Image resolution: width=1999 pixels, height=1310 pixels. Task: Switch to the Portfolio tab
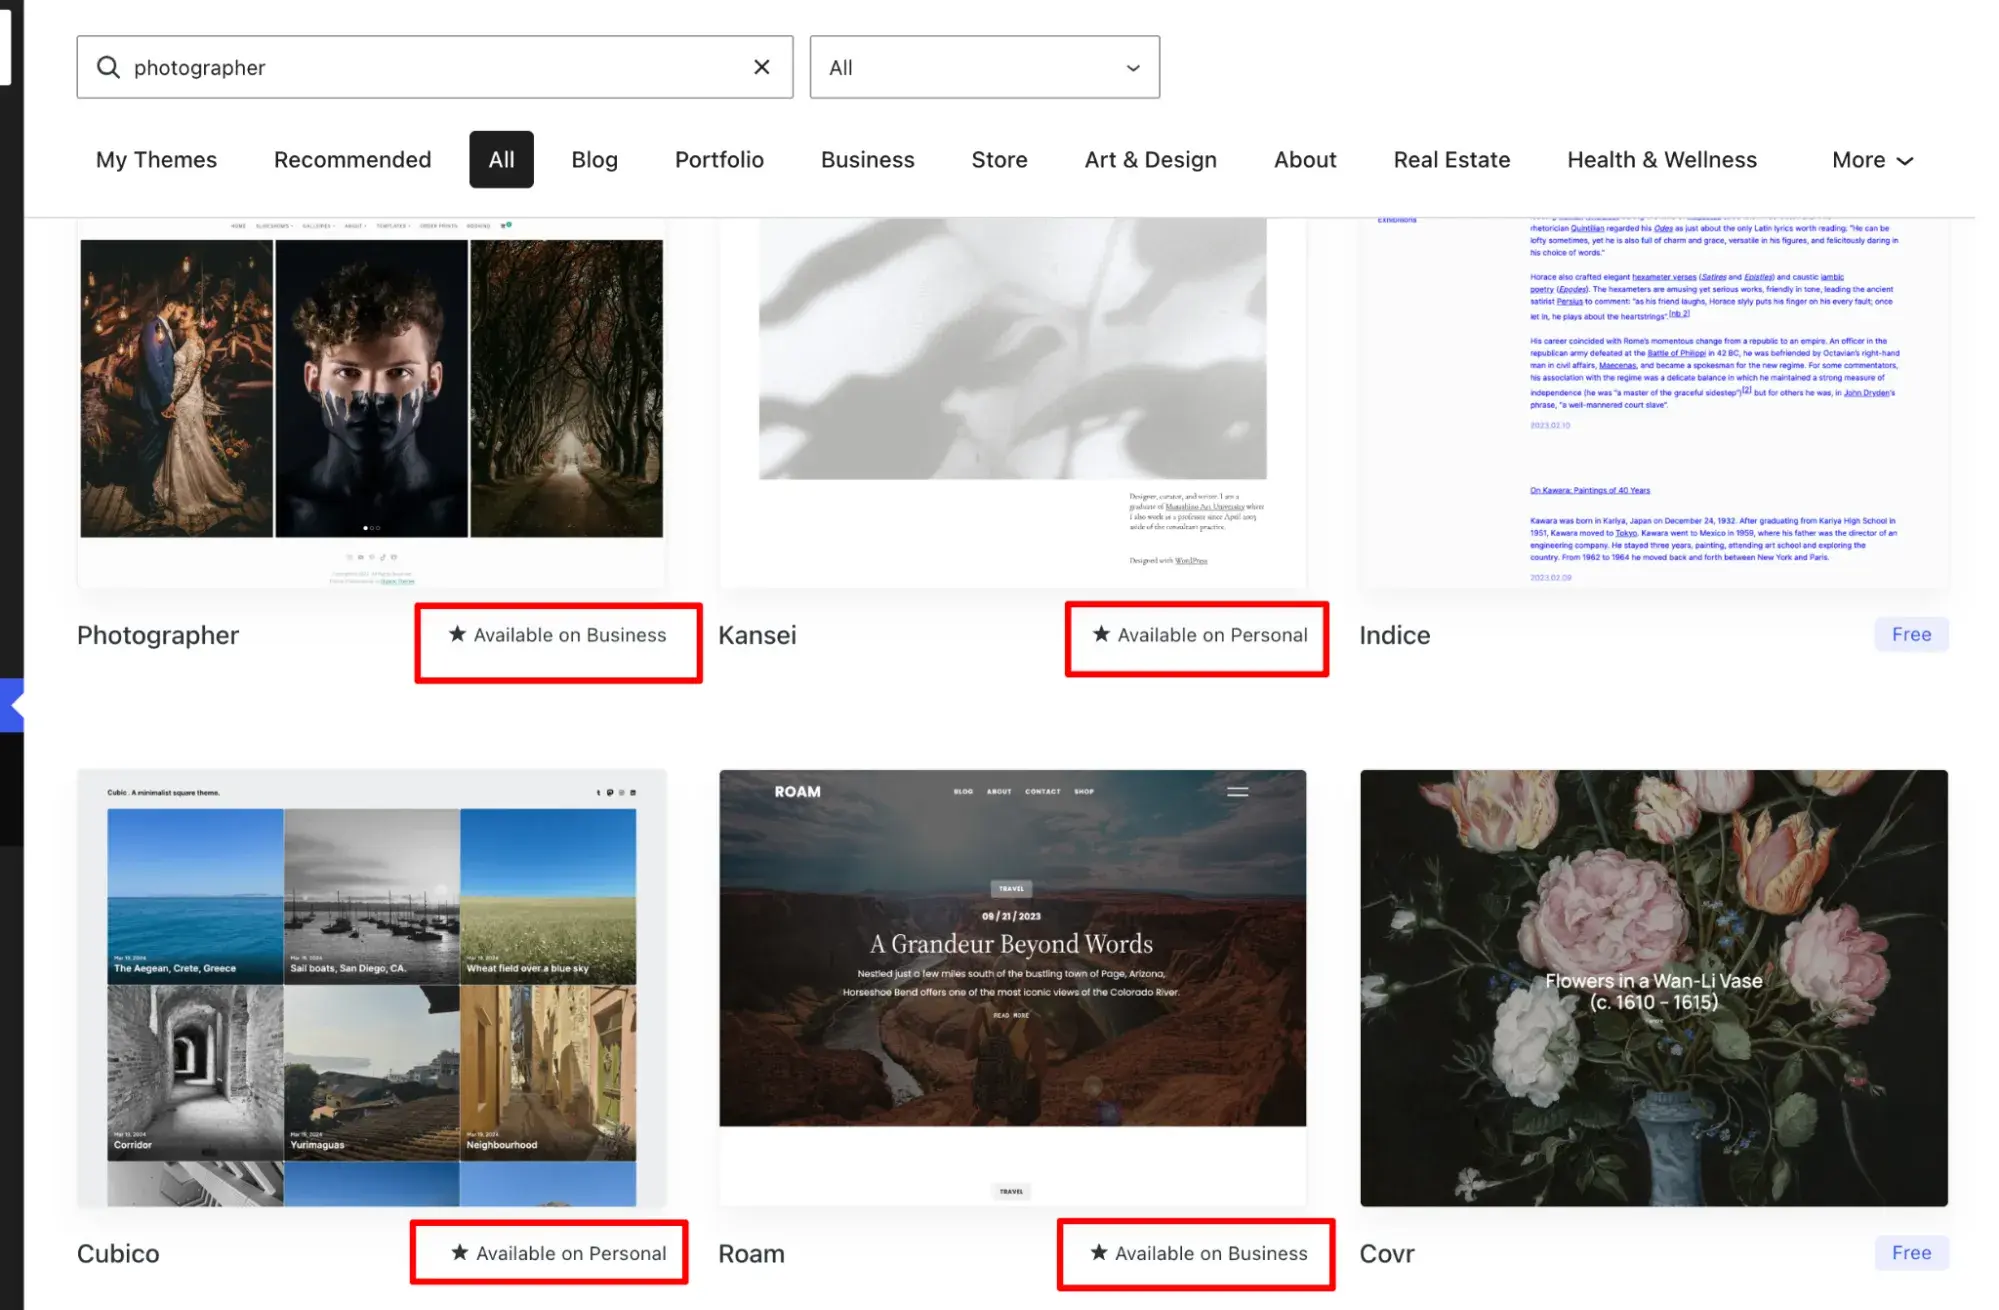point(719,159)
